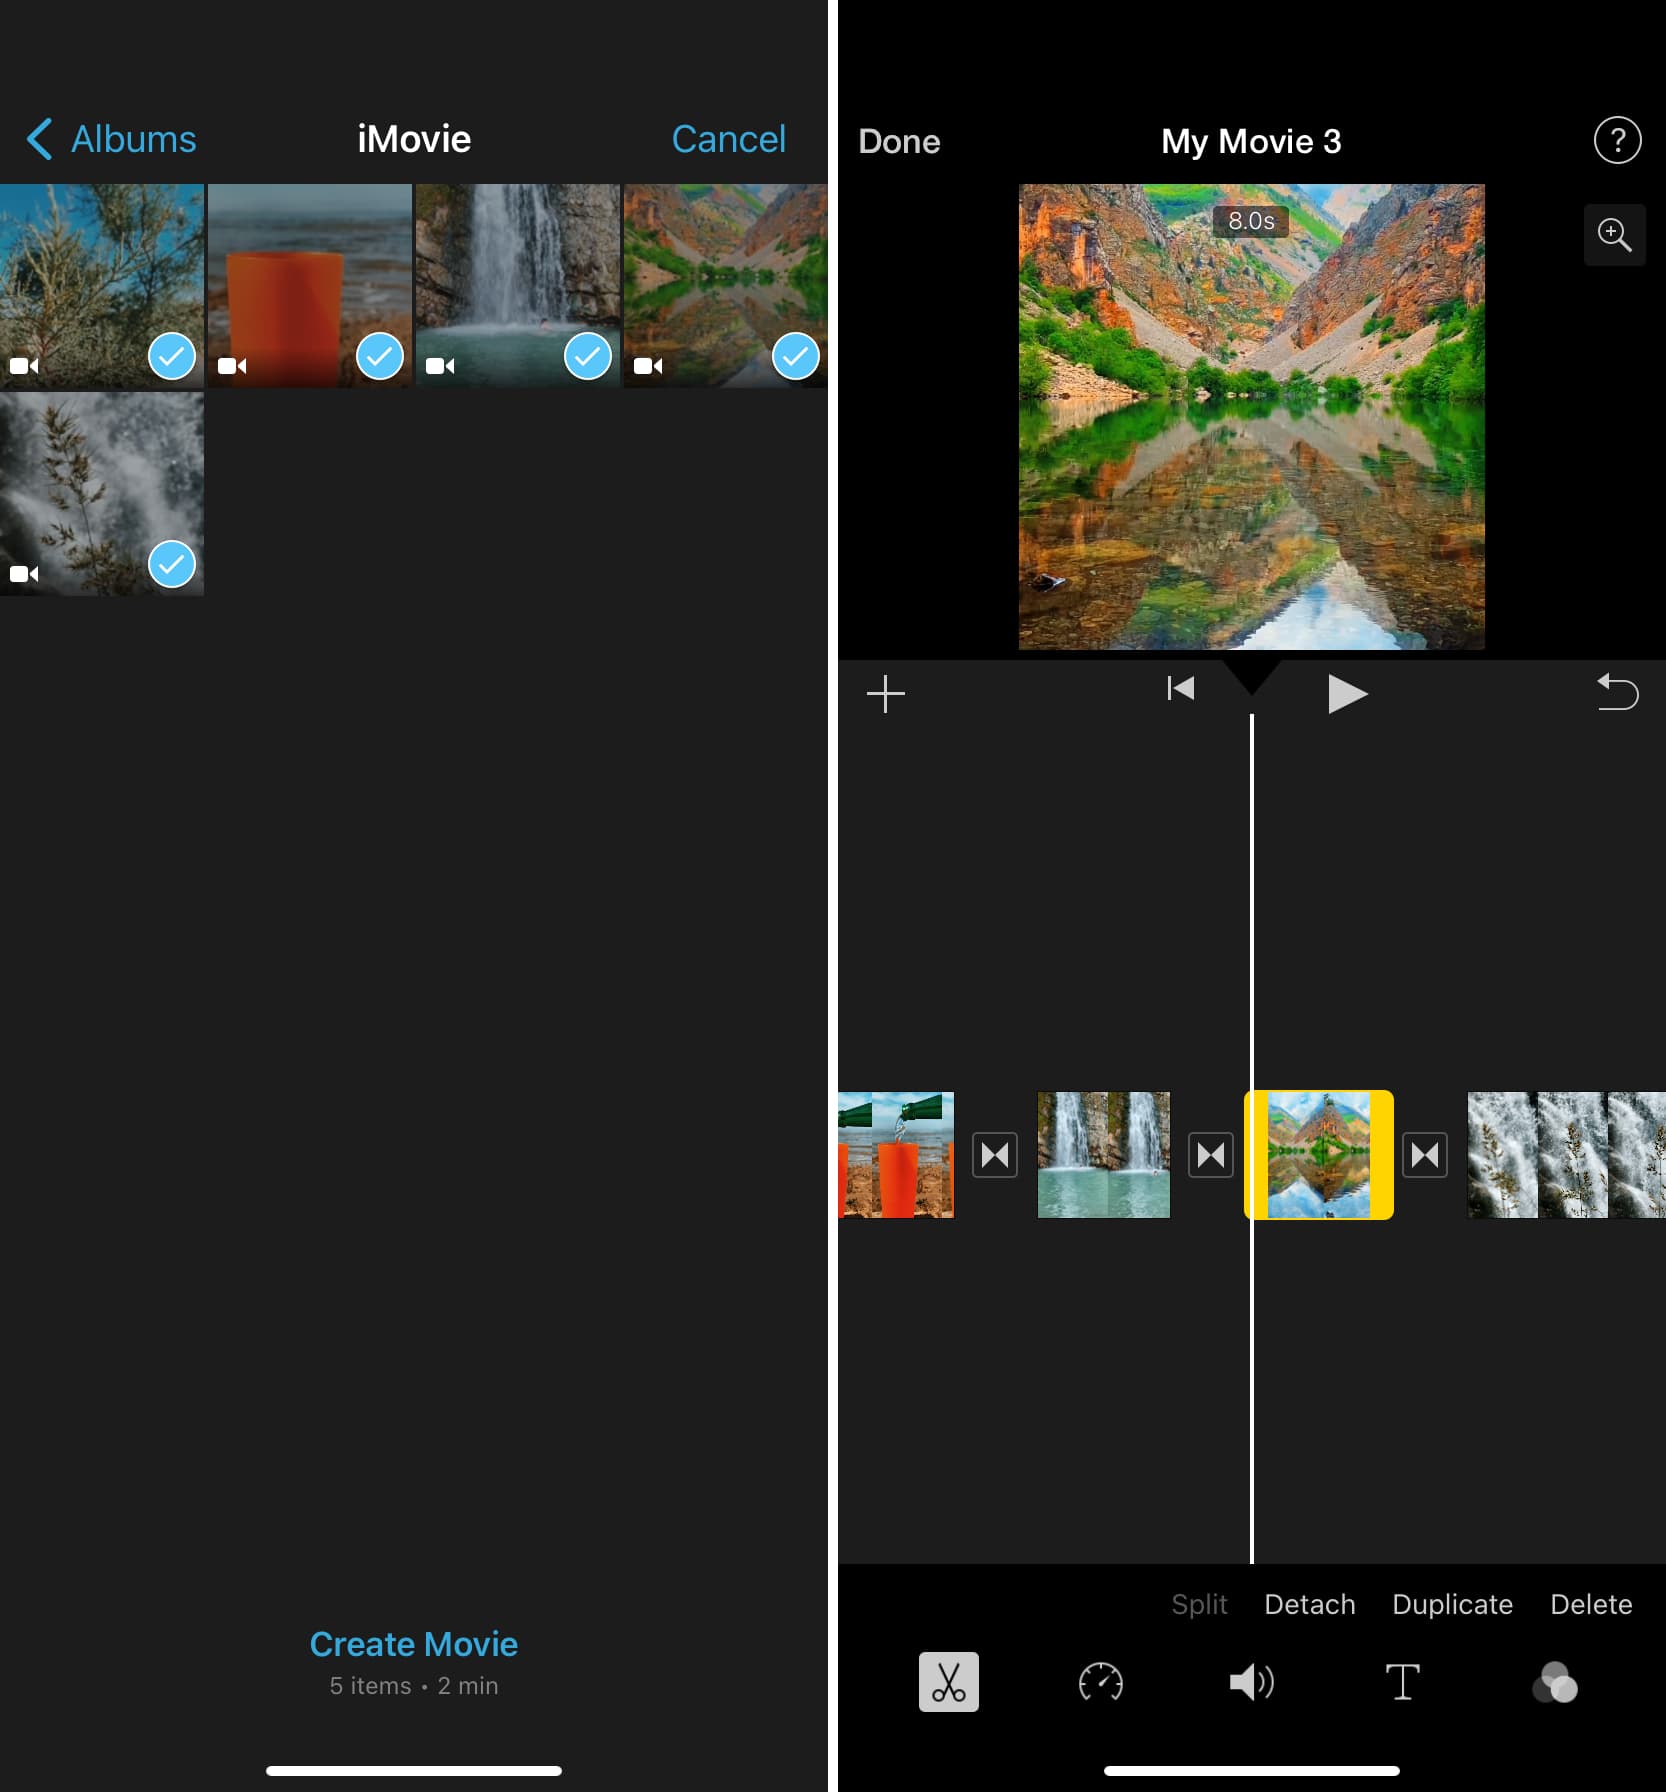Open transition after the mountain lake clip
This screenshot has height=1792, width=1666.
[1425, 1155]
